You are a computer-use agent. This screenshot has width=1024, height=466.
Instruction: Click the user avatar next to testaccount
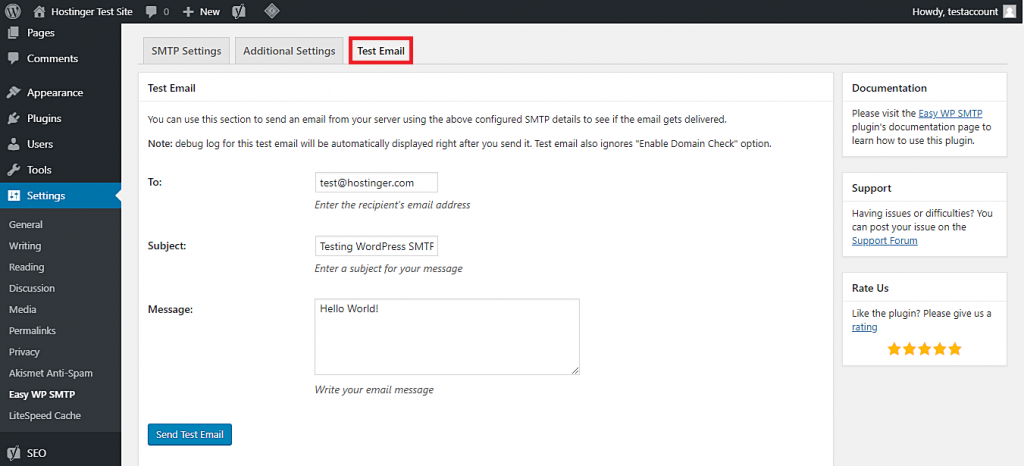[1010, 11]
